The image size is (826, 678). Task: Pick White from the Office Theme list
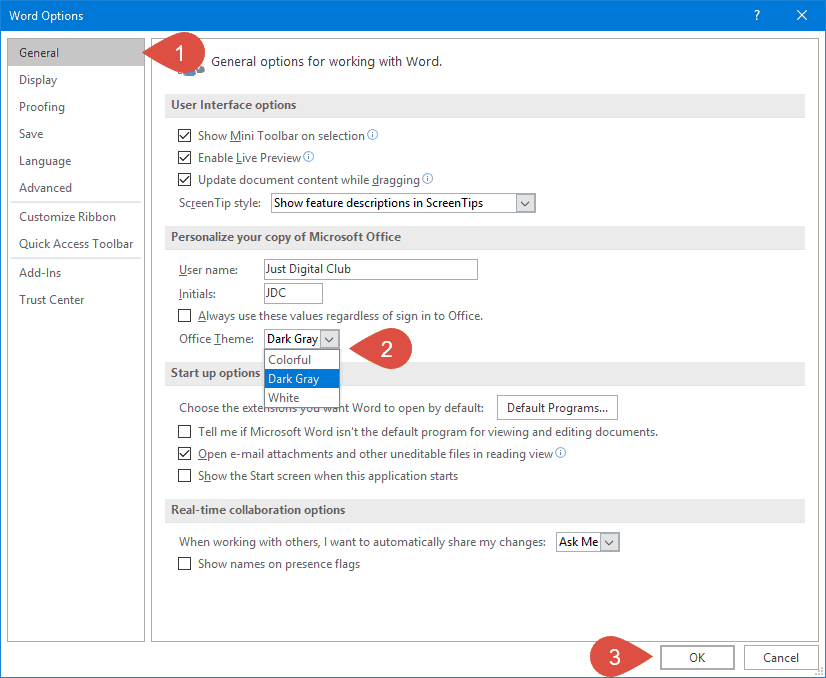coord(302,398)
